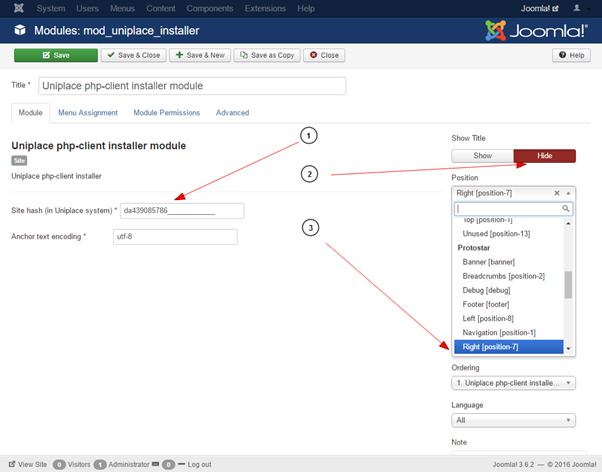
Task: Open the Menus menu
Action: [x=122, y=8]
